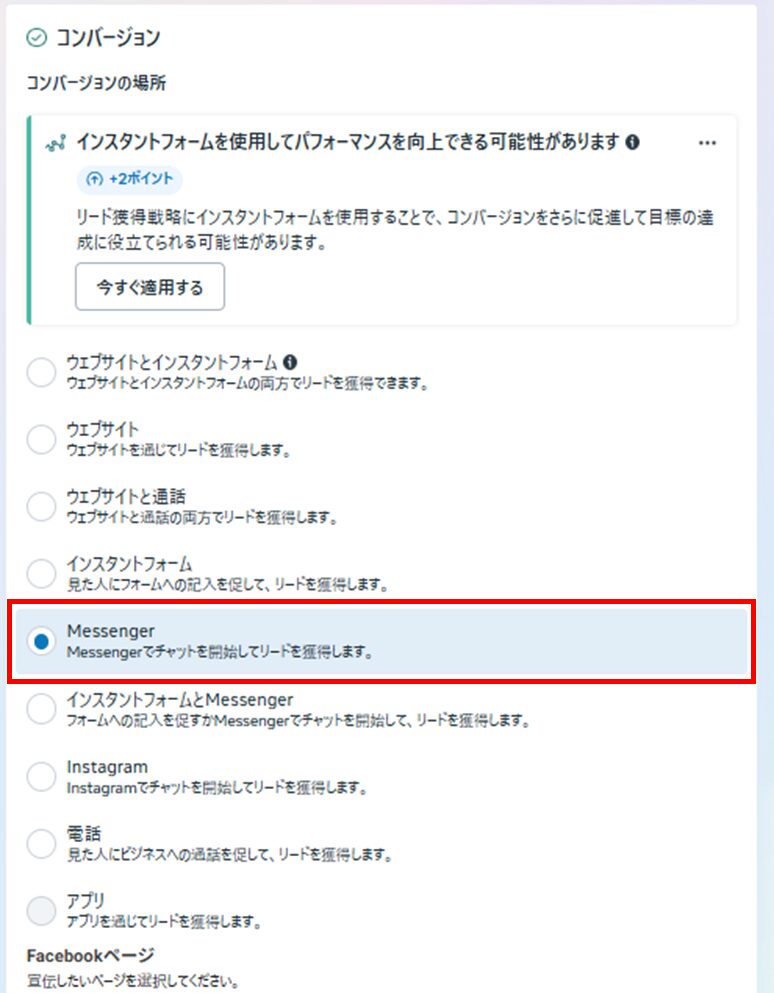The width and height of the screenshot is (774, 993).
Task: Select the ウェブサイトとインスタントフォーム radio button
Action: click(41, 372)
